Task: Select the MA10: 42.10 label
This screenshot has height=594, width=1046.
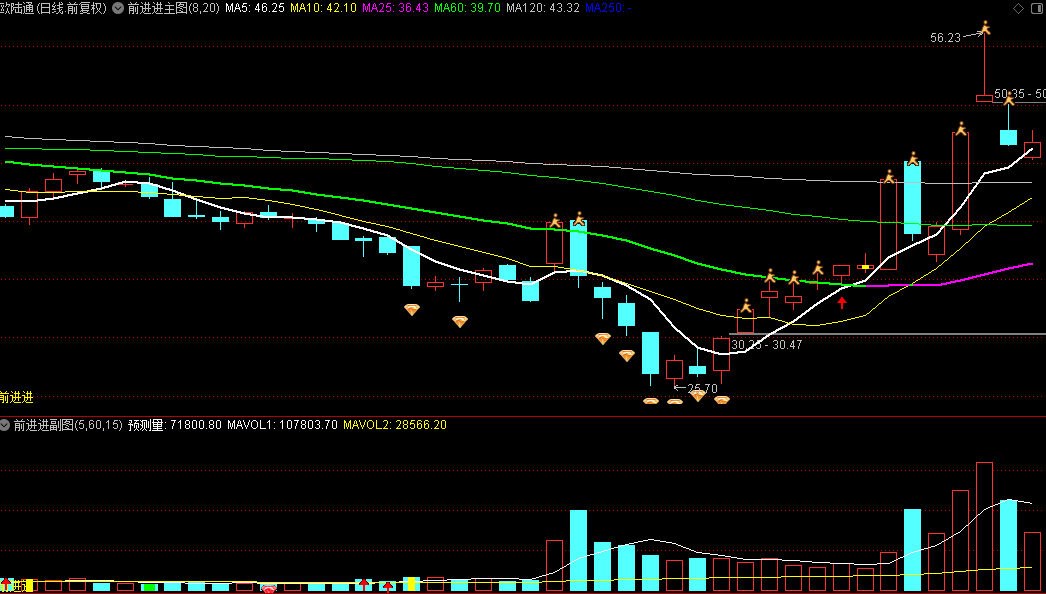Action: (324, 8)
